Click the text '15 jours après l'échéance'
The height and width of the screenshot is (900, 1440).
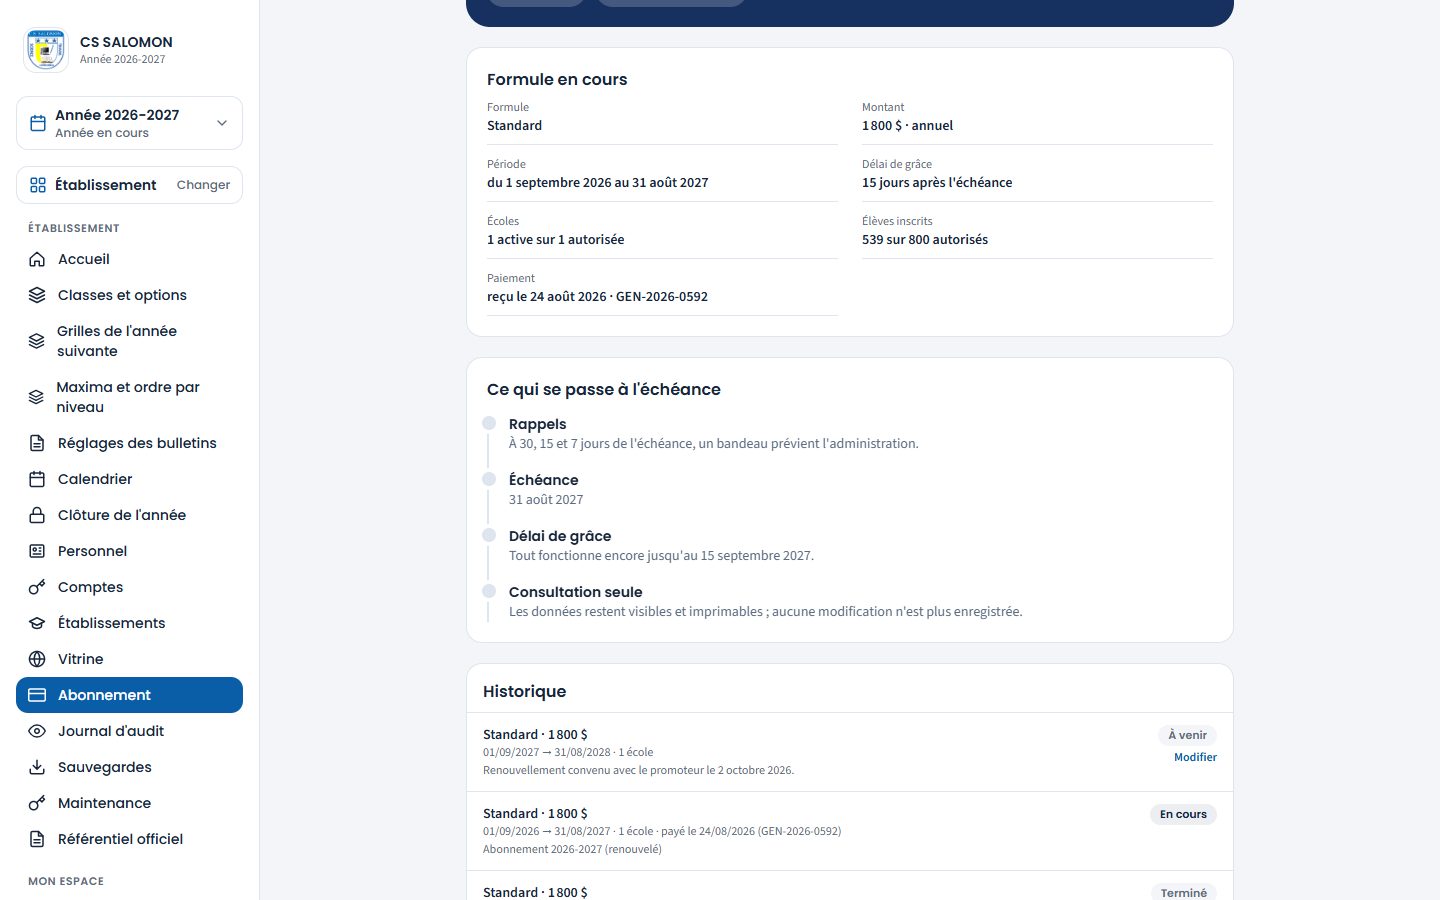pos(937,183)
